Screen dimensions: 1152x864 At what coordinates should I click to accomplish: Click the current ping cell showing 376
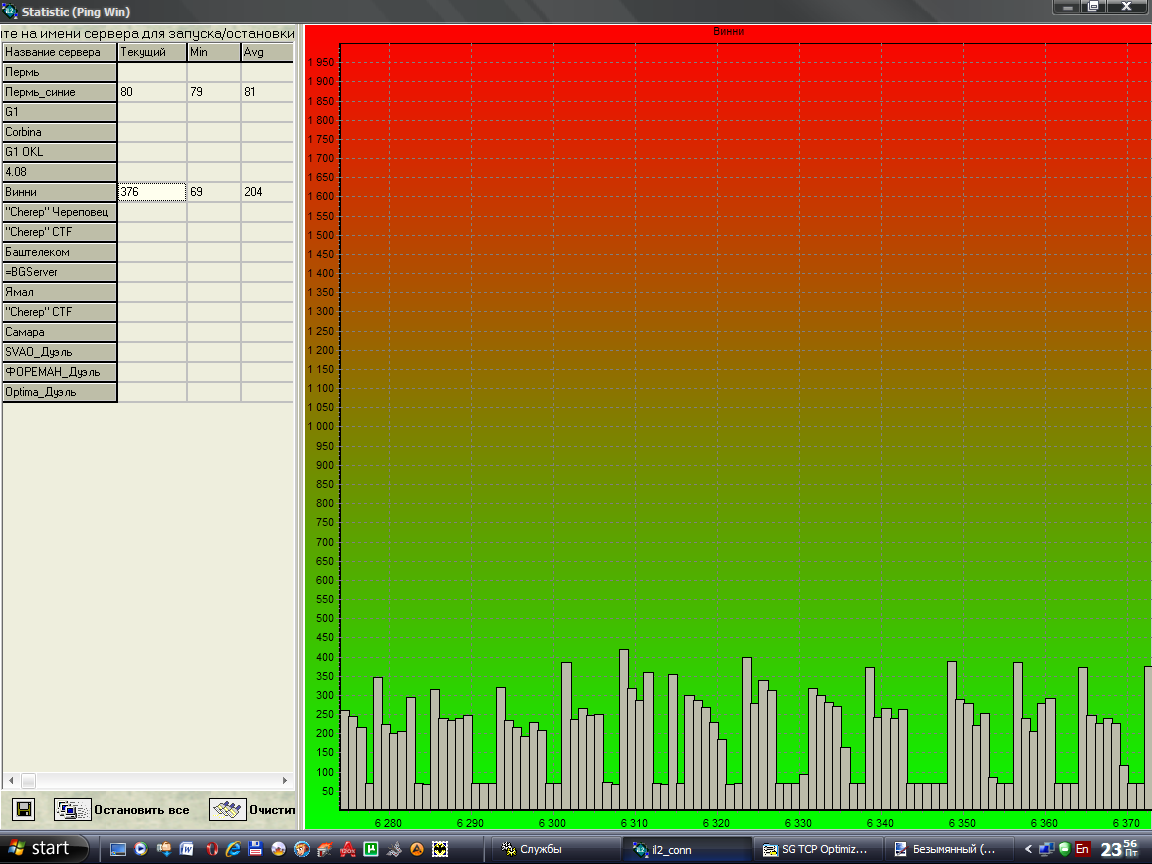point(151,191)
